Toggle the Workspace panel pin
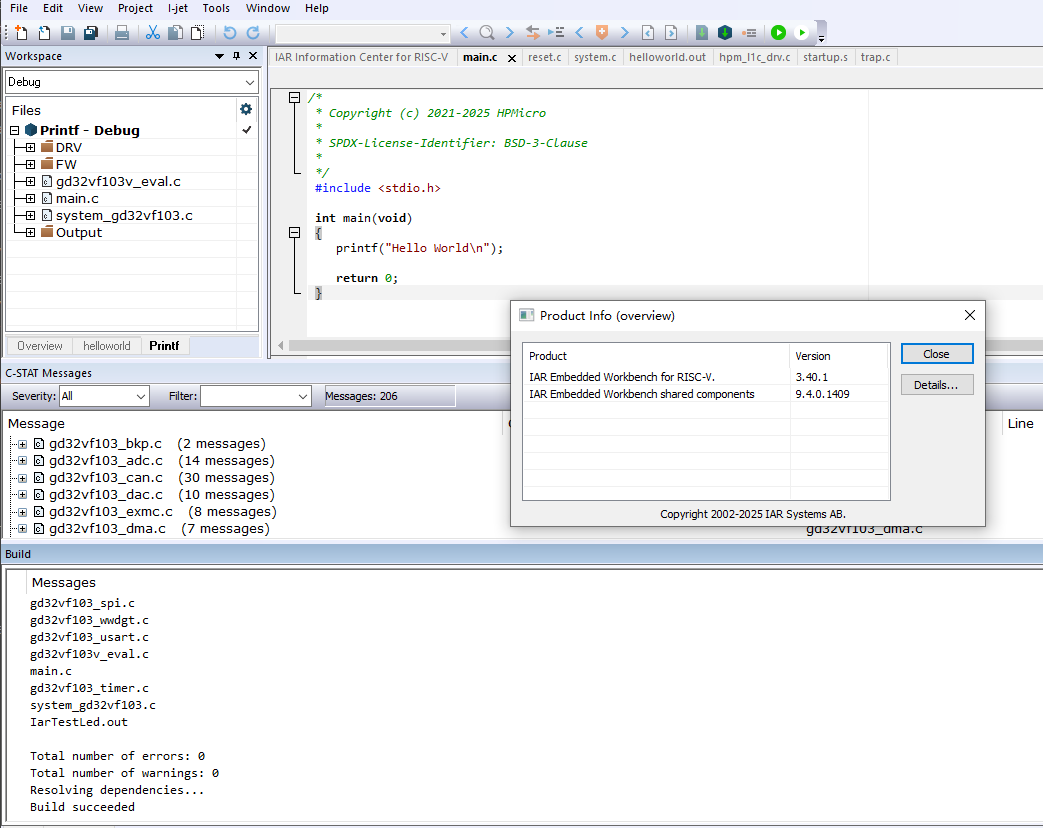Image resolution: width=1043 pixels, height=828 pixels. pyautogui.click(x=236, y=56)
